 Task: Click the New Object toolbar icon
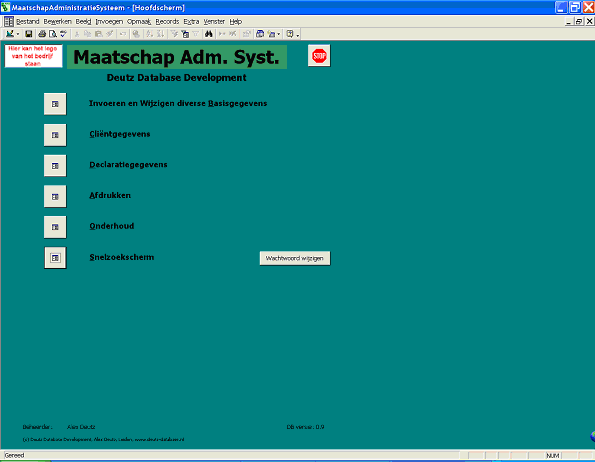[x=271, y=34]
